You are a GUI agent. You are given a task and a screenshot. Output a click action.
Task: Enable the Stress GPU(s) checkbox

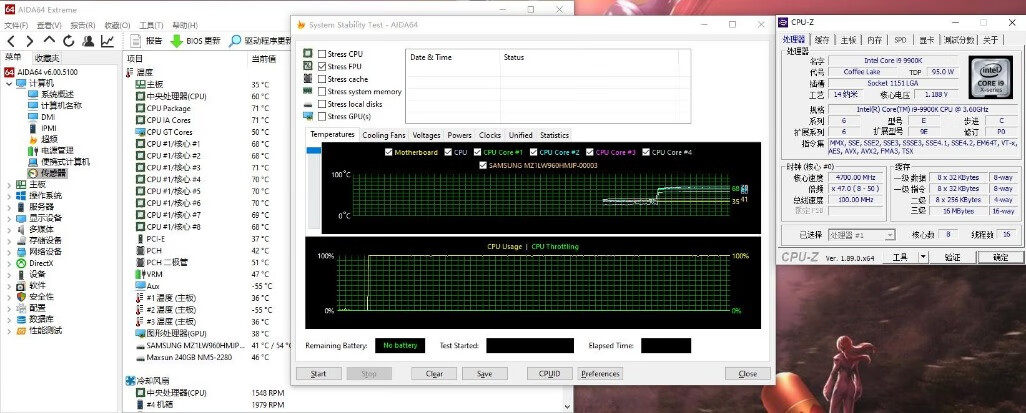point(322,117)
